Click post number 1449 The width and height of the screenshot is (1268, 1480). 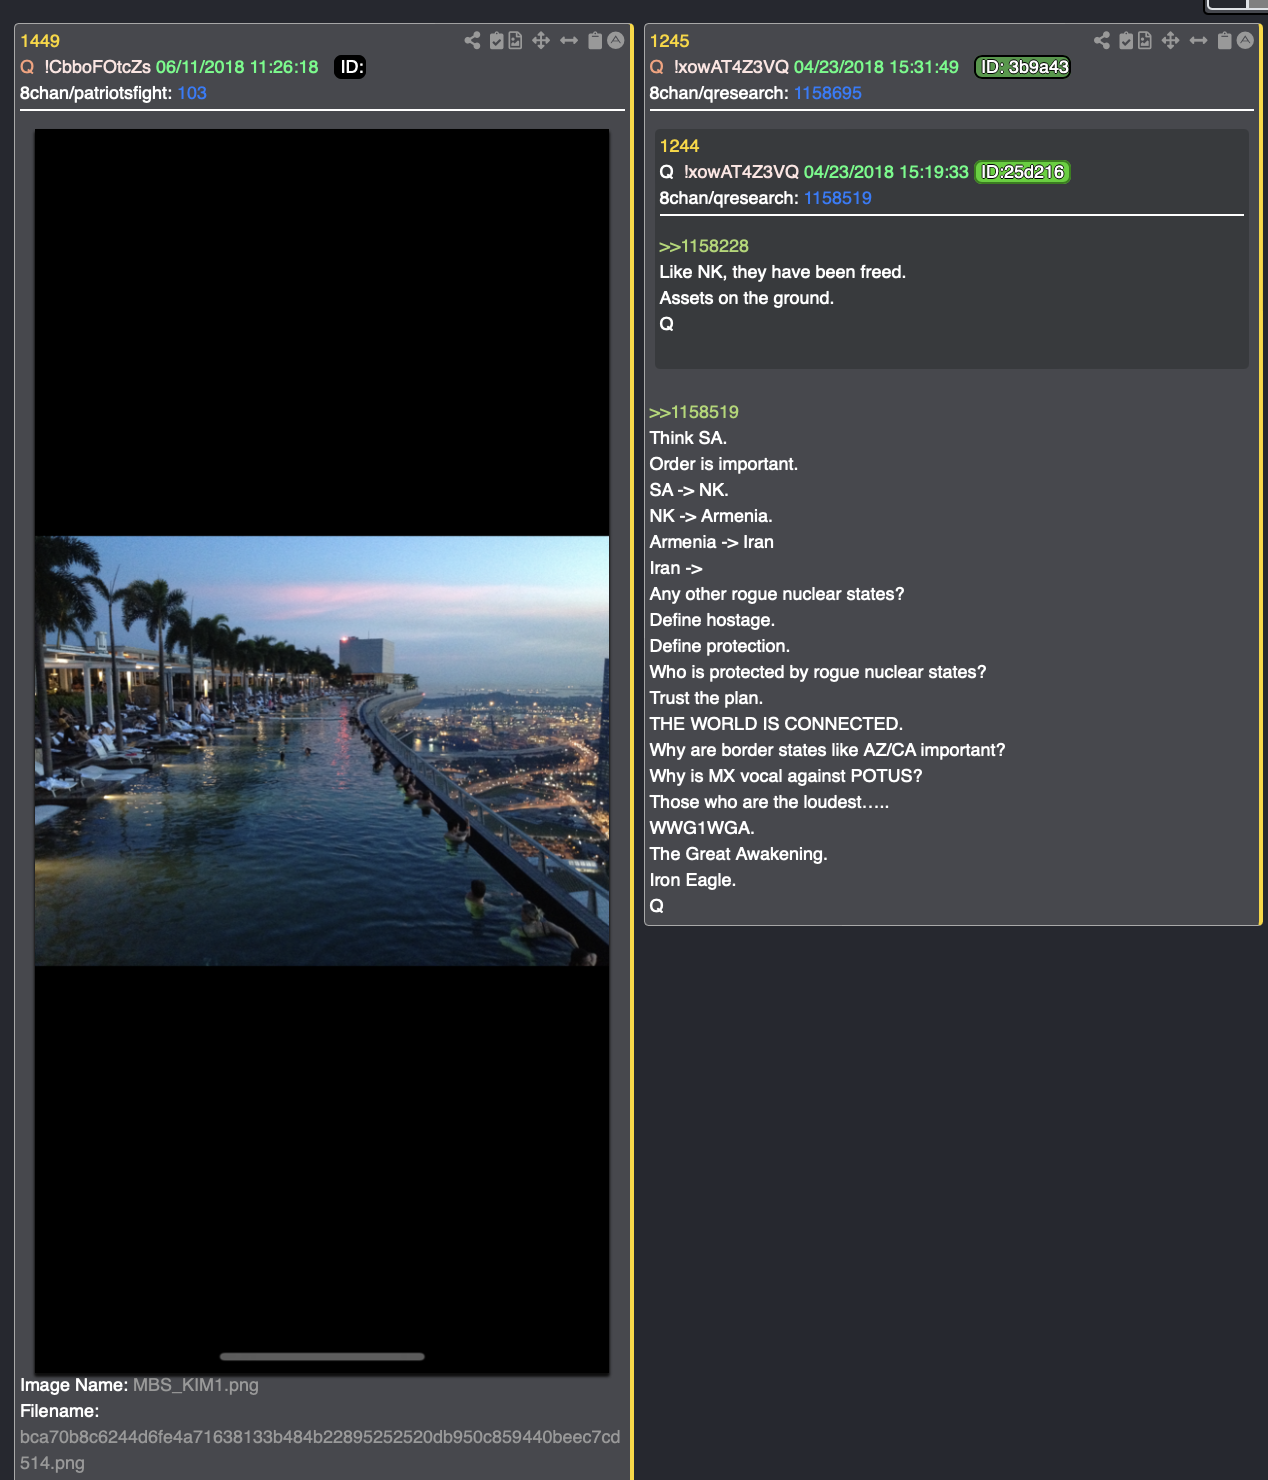(40, 41)
